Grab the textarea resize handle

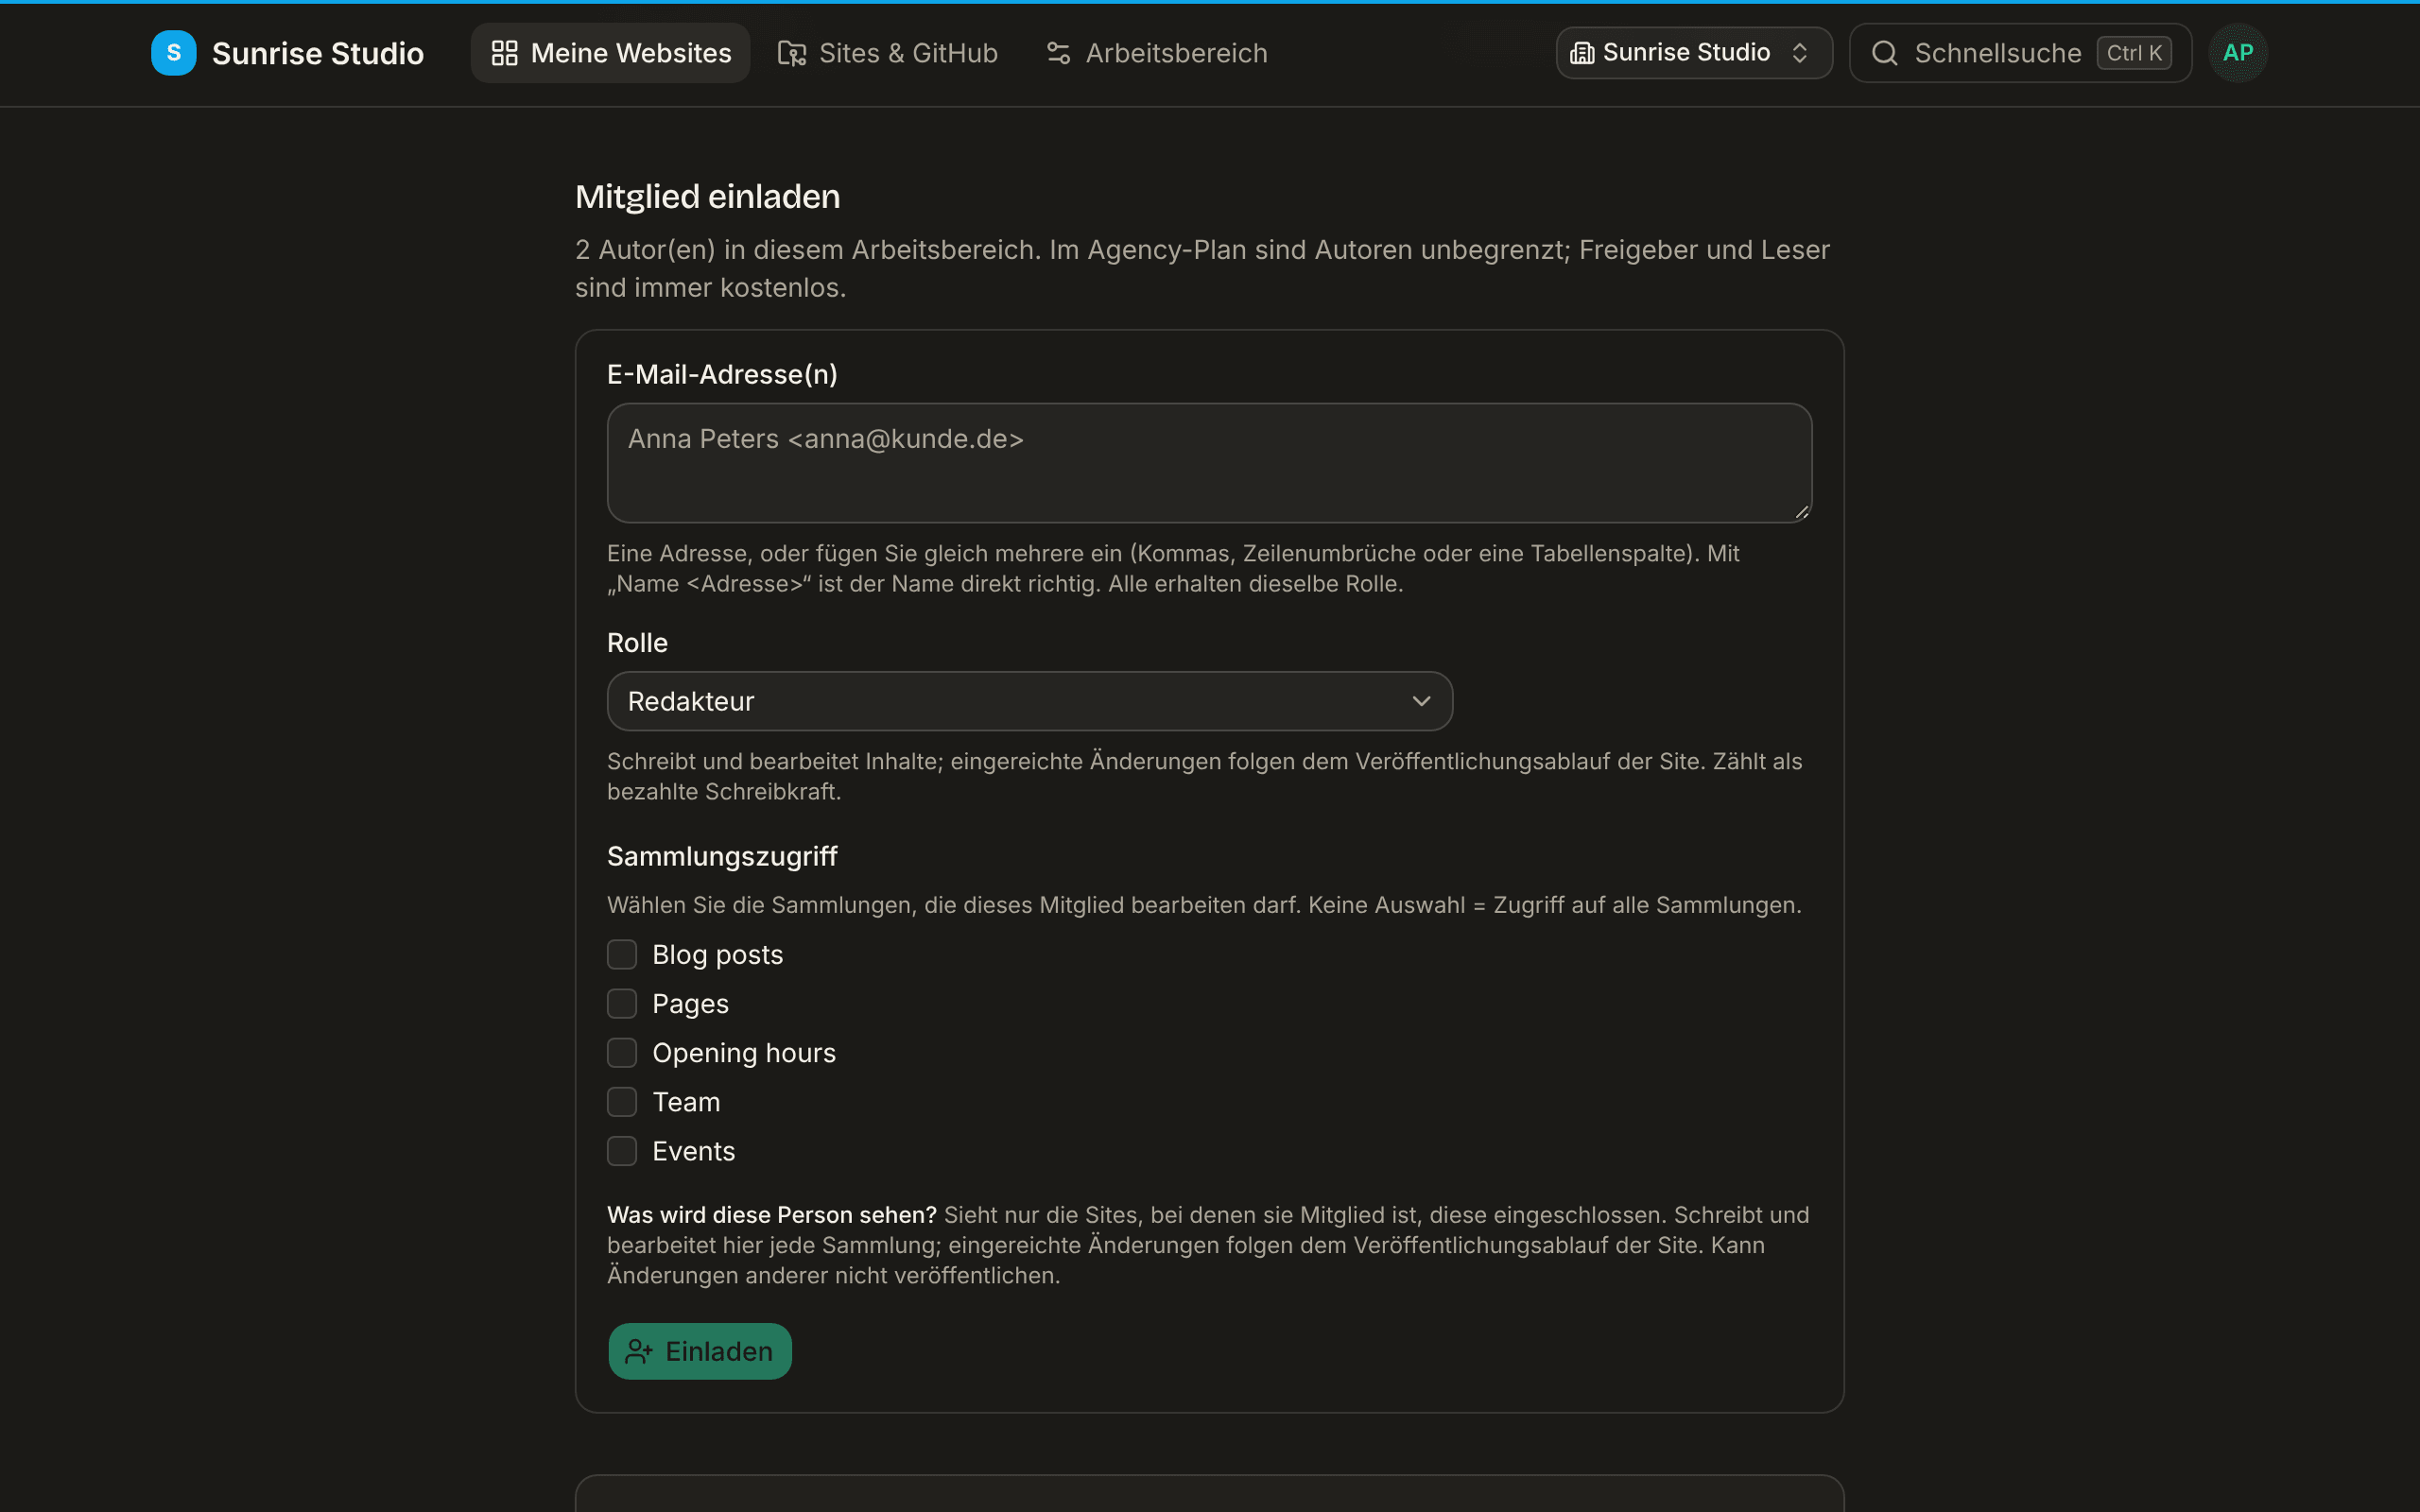coord(1801,511)
